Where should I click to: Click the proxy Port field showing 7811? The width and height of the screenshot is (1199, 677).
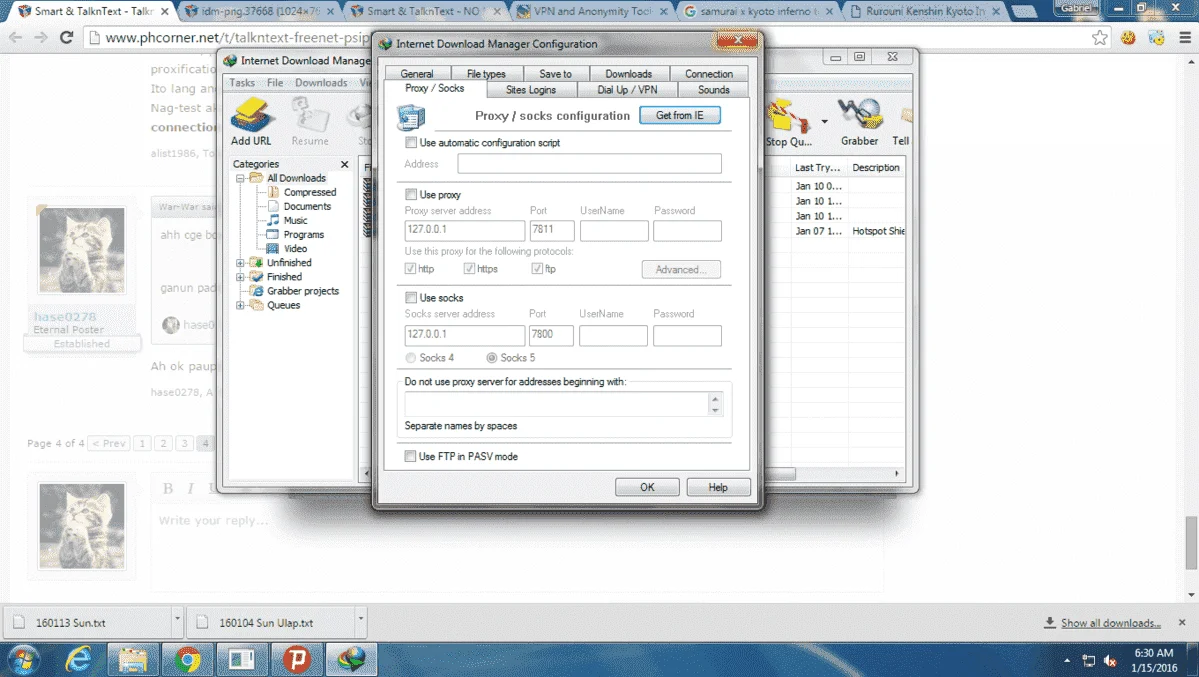[x=551, y=230]
